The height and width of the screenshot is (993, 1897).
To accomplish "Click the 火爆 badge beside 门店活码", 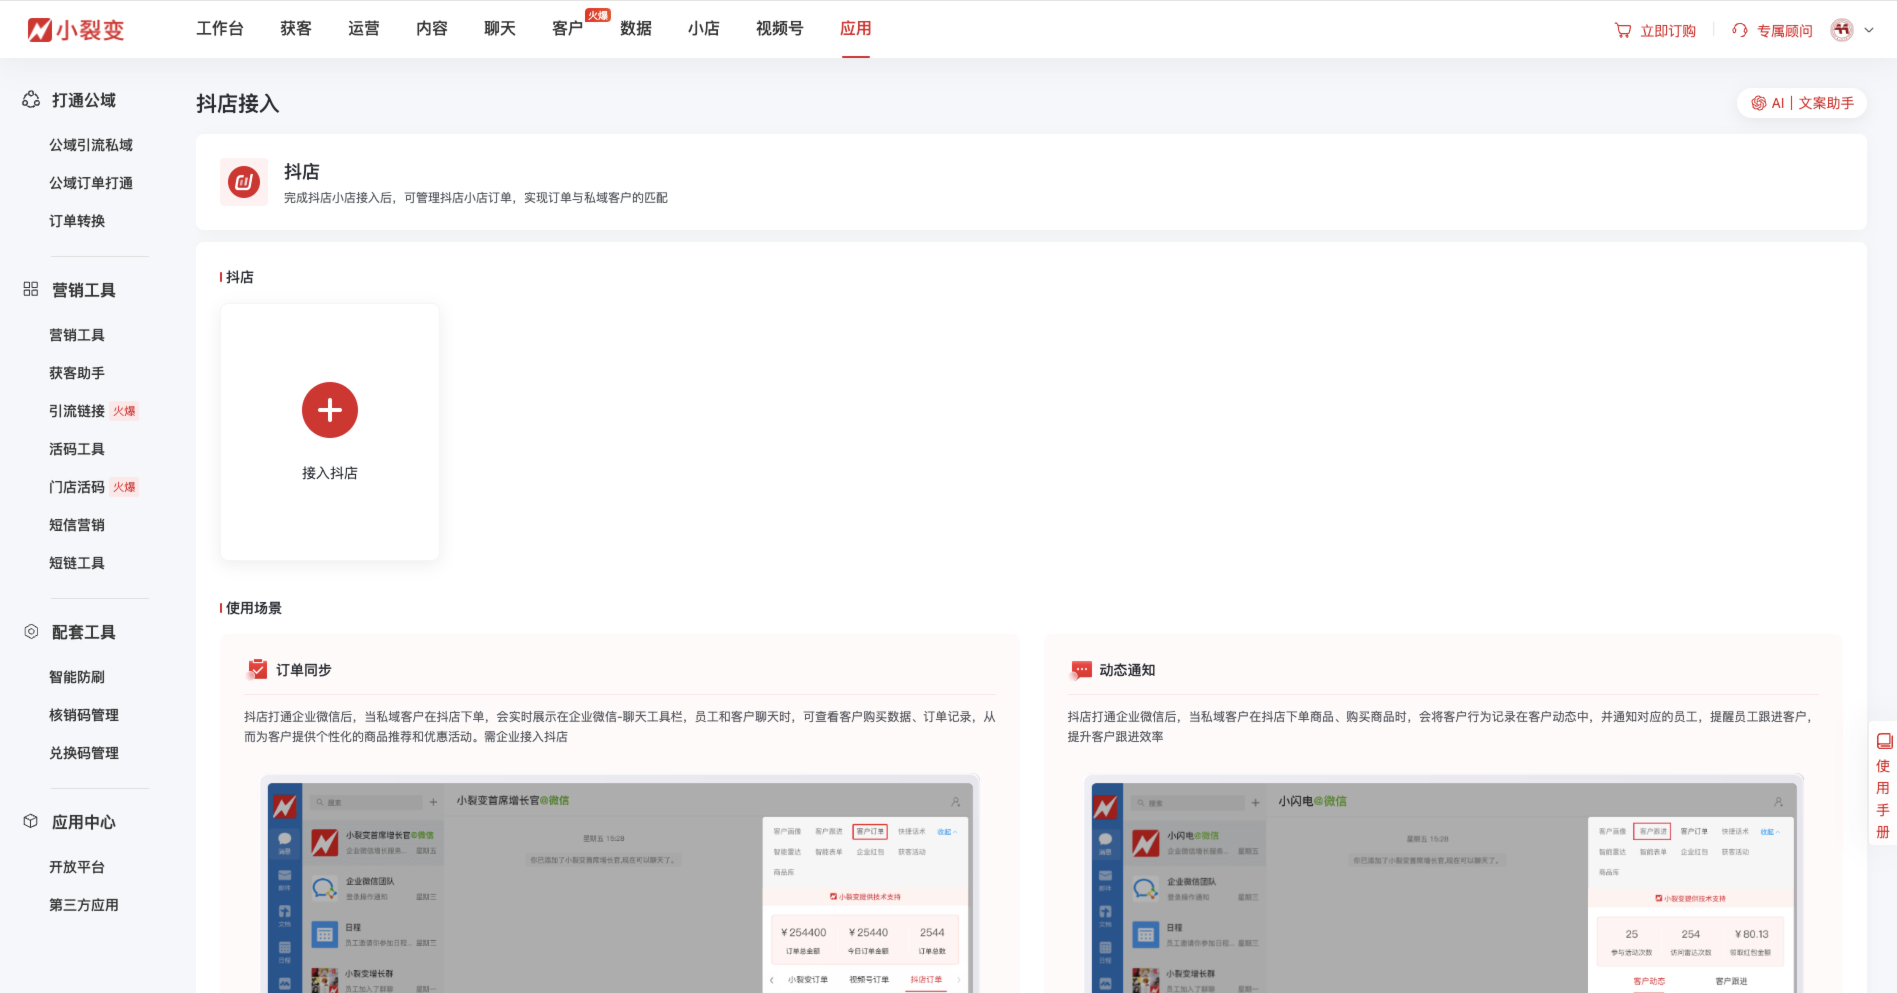I will pyautogui.click(x=124, y=487).
